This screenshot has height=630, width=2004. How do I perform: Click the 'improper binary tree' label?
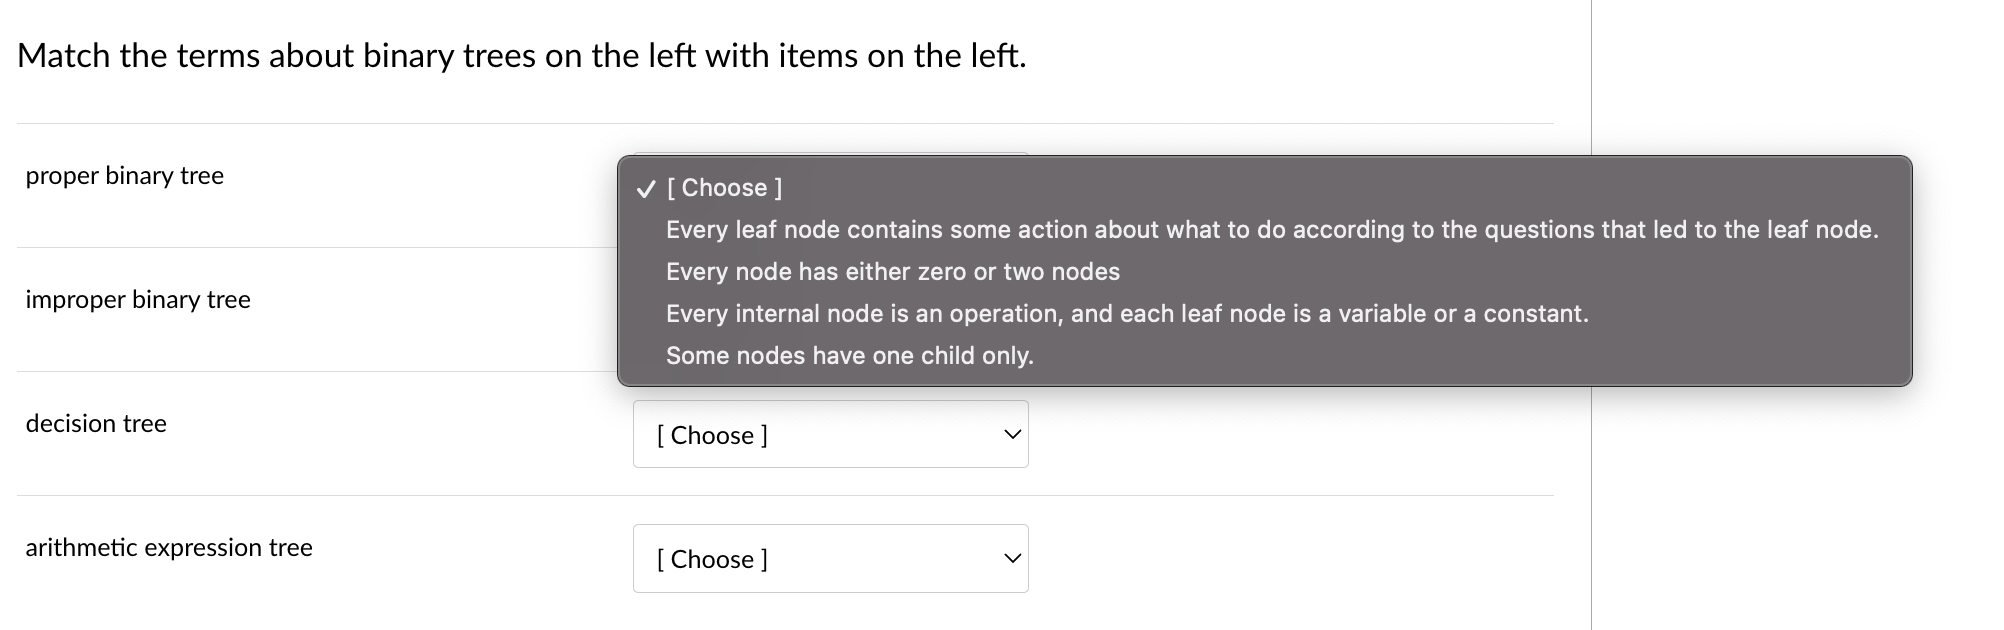[138, 299]
